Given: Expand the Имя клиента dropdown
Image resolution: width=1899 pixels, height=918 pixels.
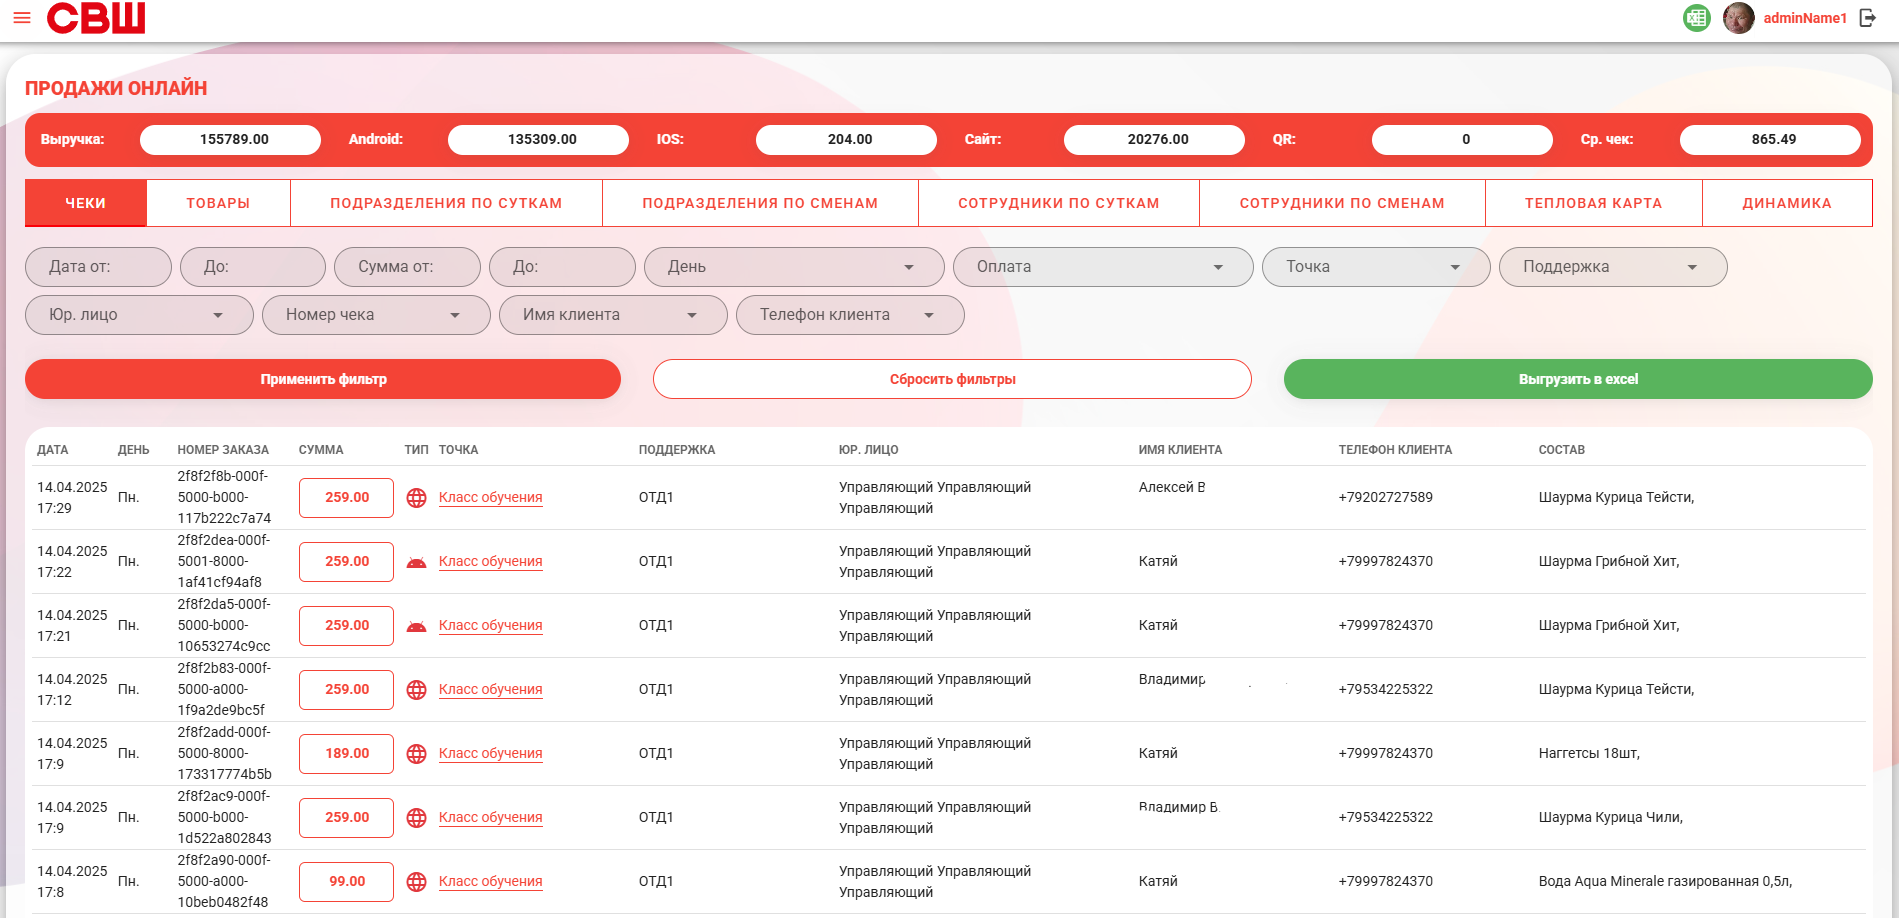Looking at the screenshot, I should point(613,315).
